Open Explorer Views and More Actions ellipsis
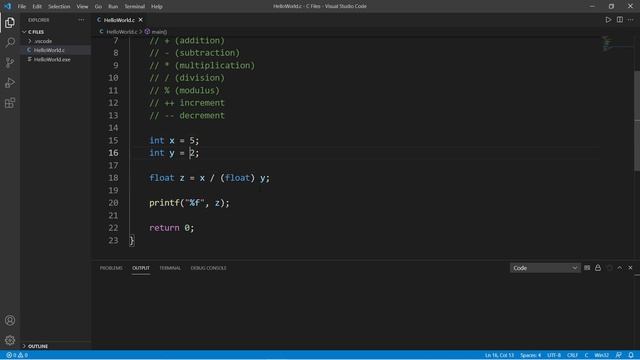640x360 pixels. click(81, 20)
